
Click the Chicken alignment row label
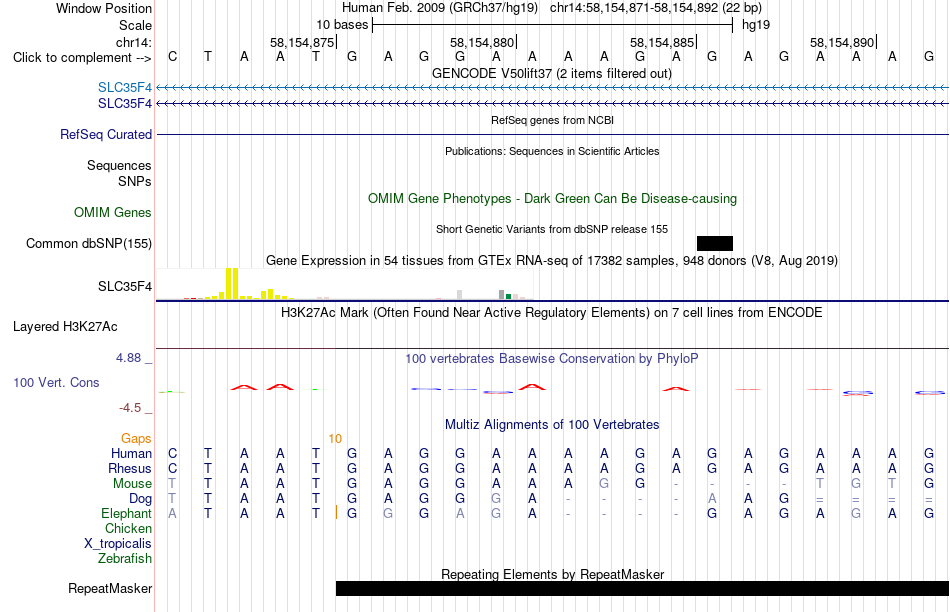(128, 528)
